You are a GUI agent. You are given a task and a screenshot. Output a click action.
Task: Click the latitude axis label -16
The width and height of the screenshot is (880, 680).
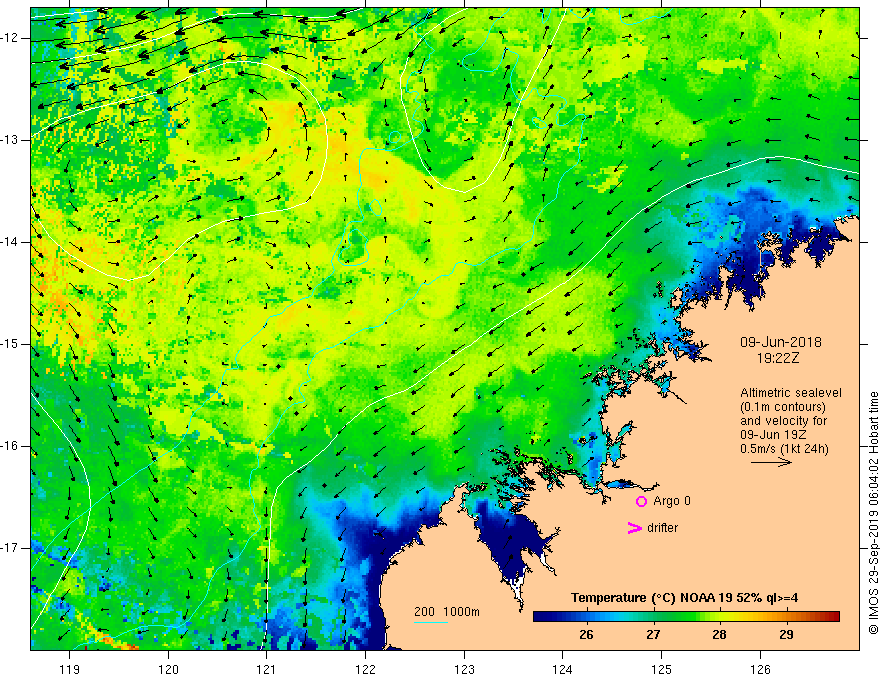(10, 446)
